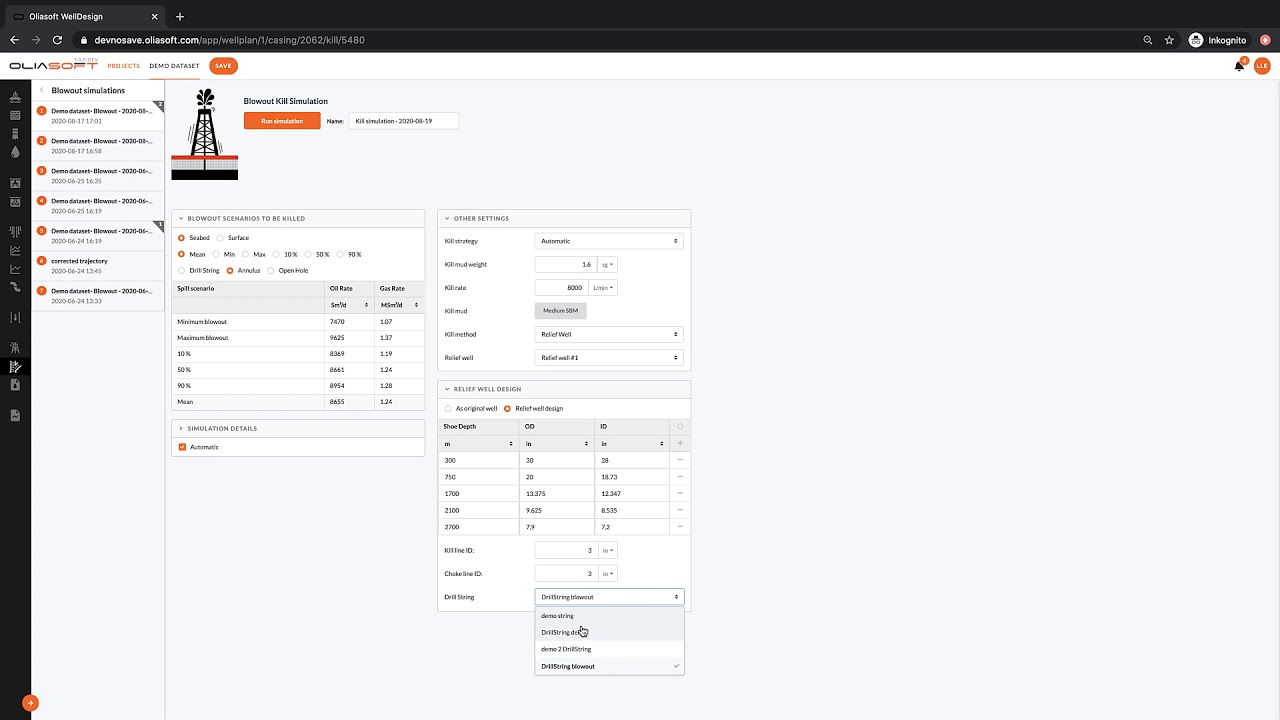Screen dimensions: 1280x720
Task: Collapse the Blowout Scenarios To Be Killed section
Action: (180, 218)
